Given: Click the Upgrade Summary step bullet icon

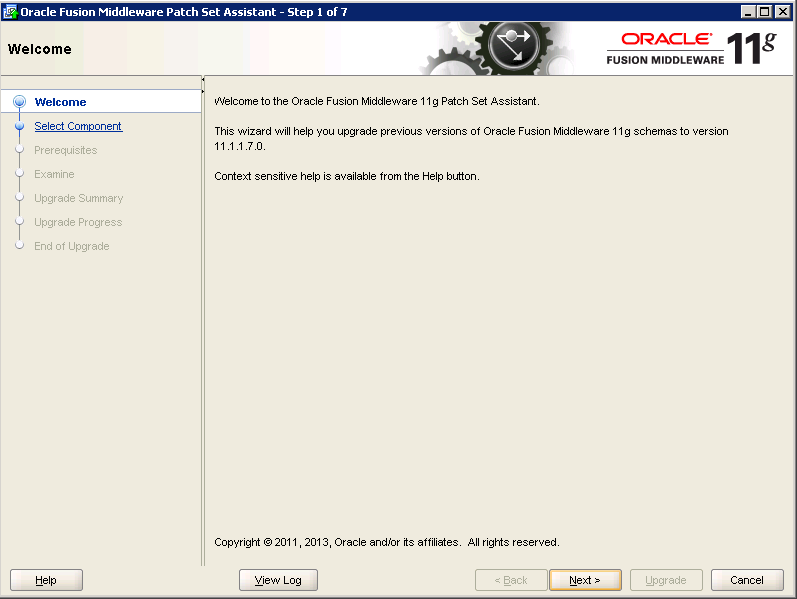Looking at the screenshot, I should [x=19, y=197].
